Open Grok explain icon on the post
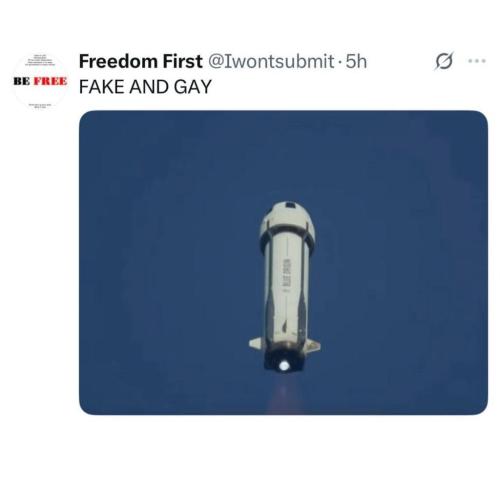Image resolution: width=500 pixels, height=485 pixels. pos(444,61)
